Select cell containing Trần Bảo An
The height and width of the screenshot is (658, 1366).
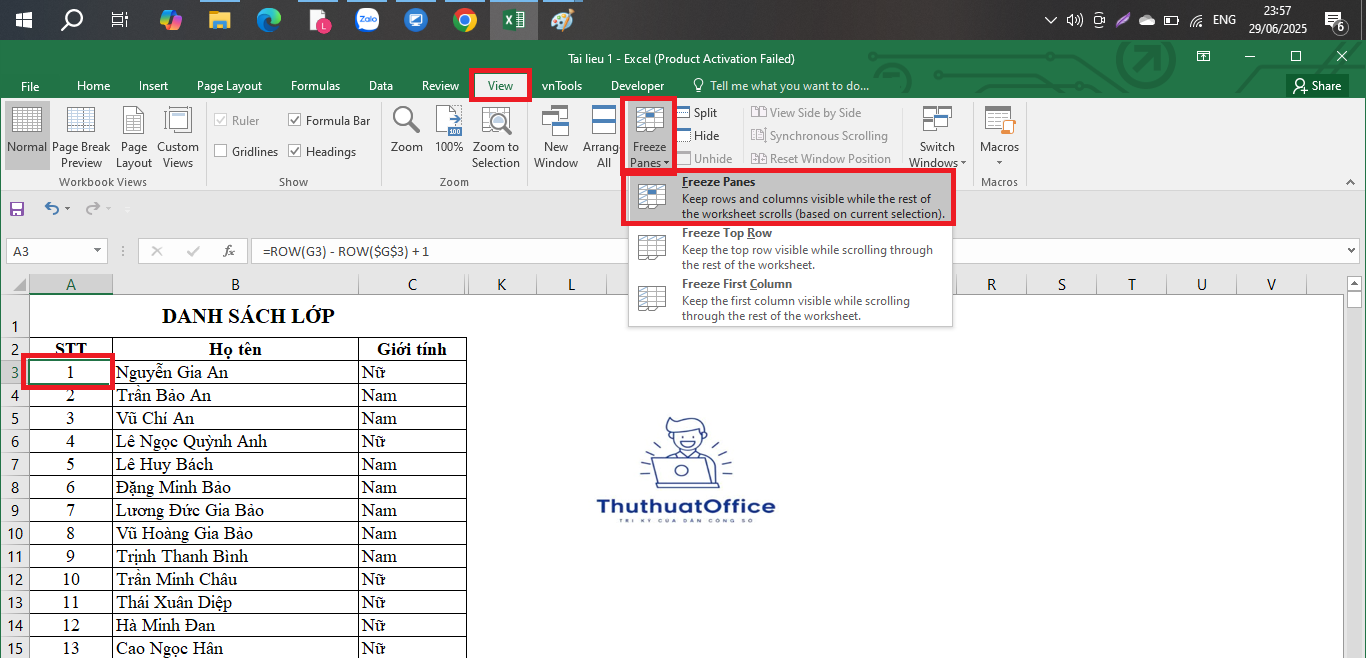[x=235, y=395]
